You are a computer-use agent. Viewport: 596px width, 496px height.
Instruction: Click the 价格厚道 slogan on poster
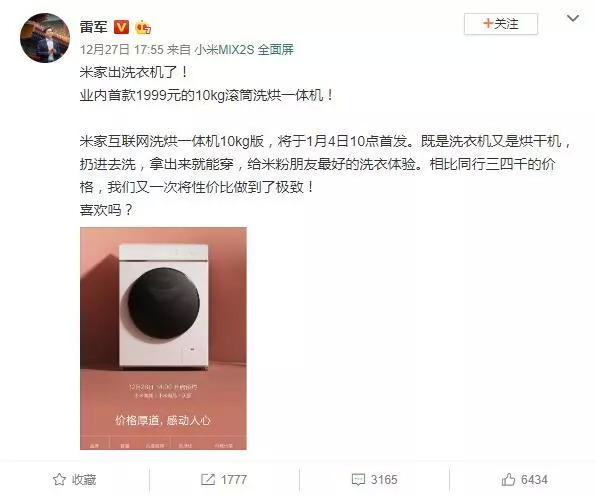pyautogui.click(x=163, y=420)
